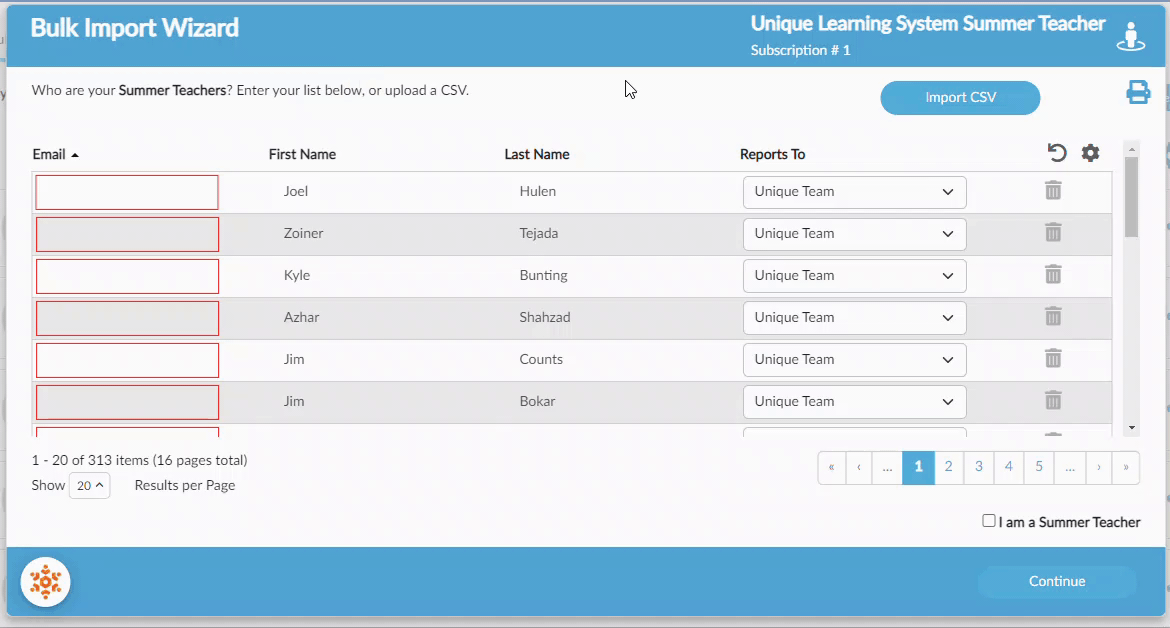The width and height of the screenshot is (1170, 628).
Task: Go to the previous page arrow
Action: click(859, 468)
